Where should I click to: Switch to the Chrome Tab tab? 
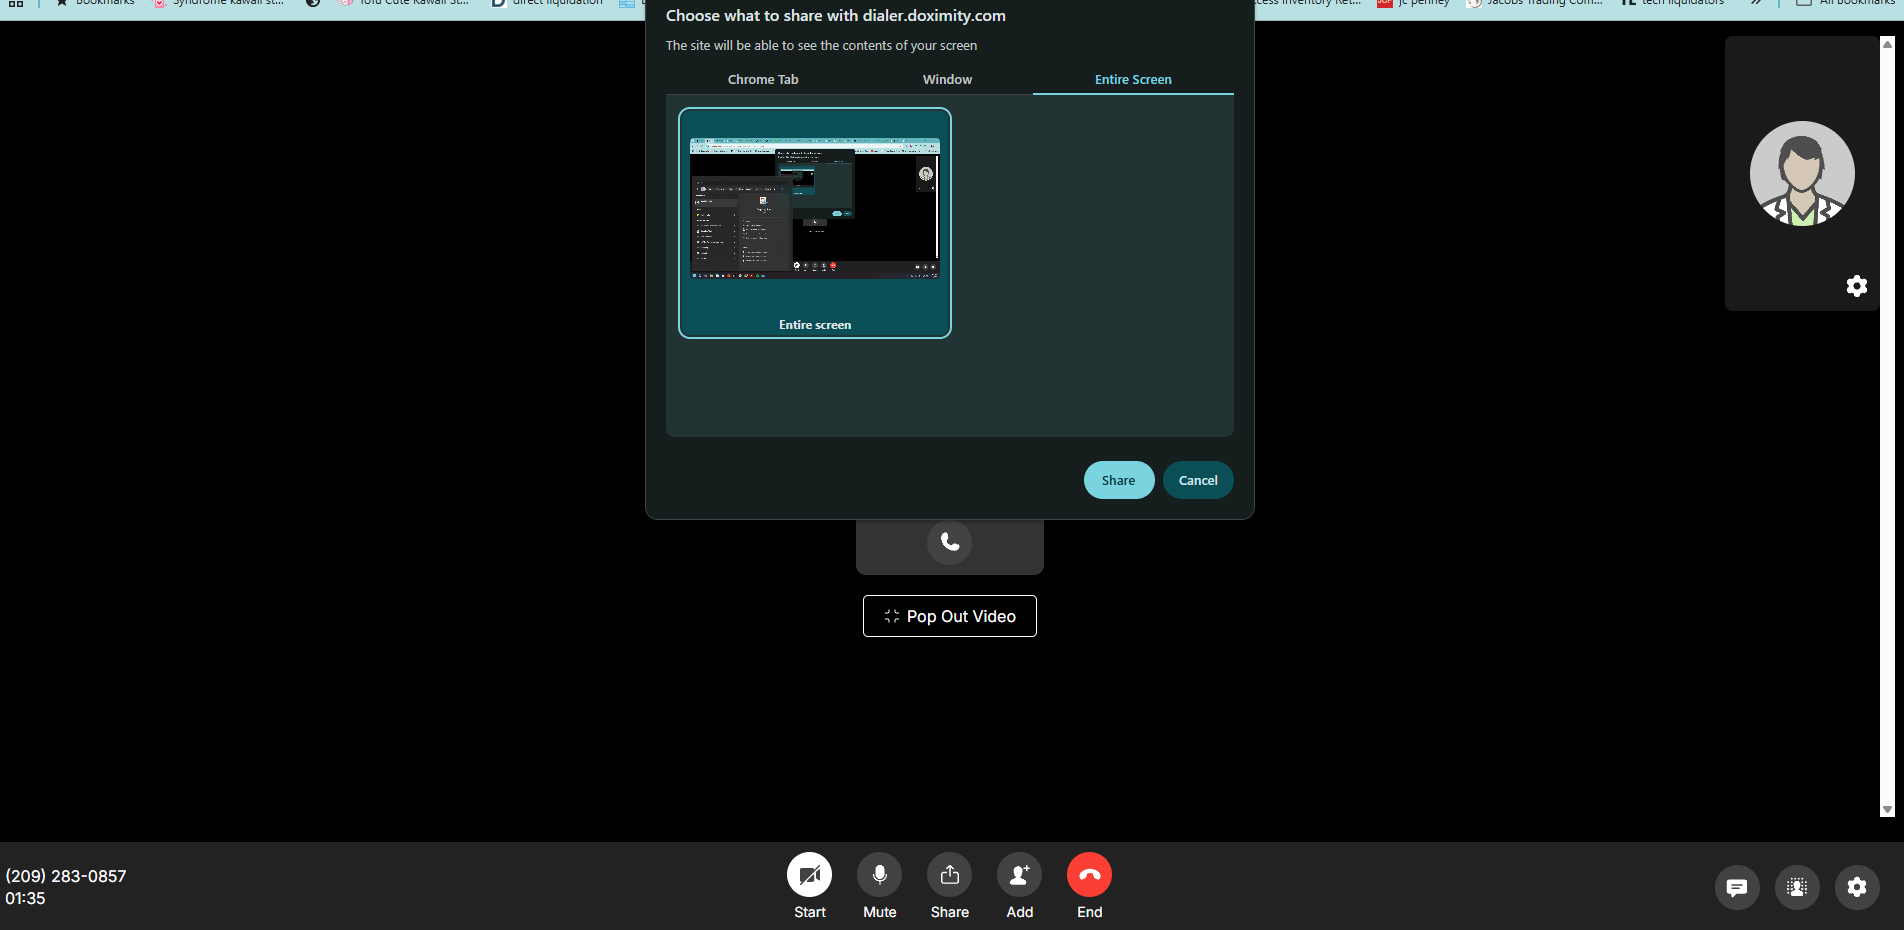click(x=763, y=80)
